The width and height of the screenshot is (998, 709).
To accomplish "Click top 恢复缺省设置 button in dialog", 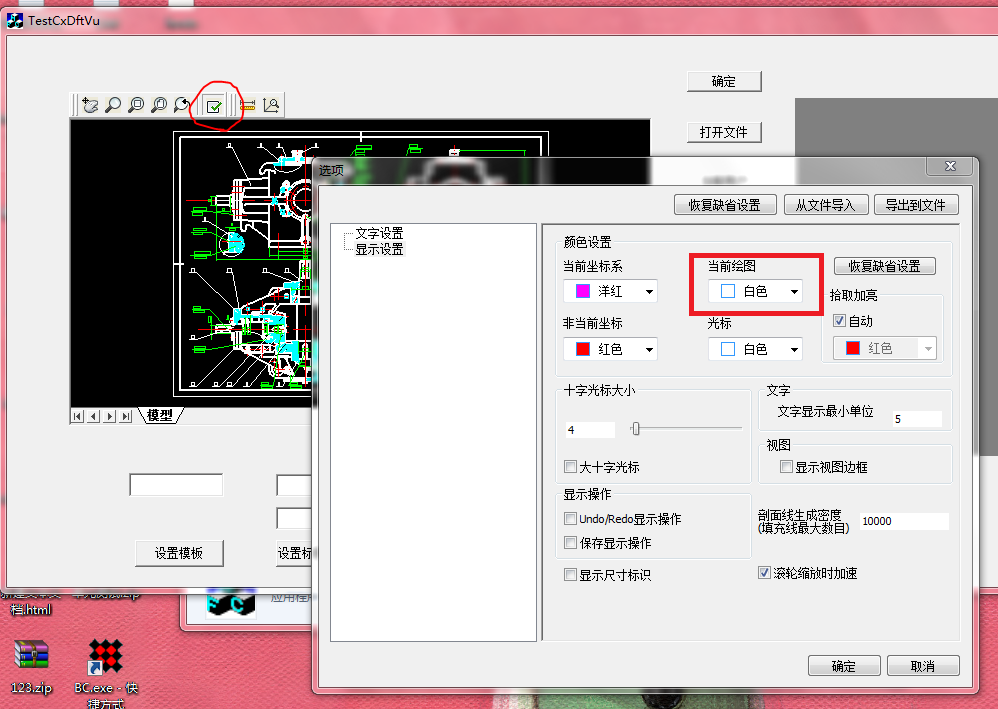I will click(725, 205).
